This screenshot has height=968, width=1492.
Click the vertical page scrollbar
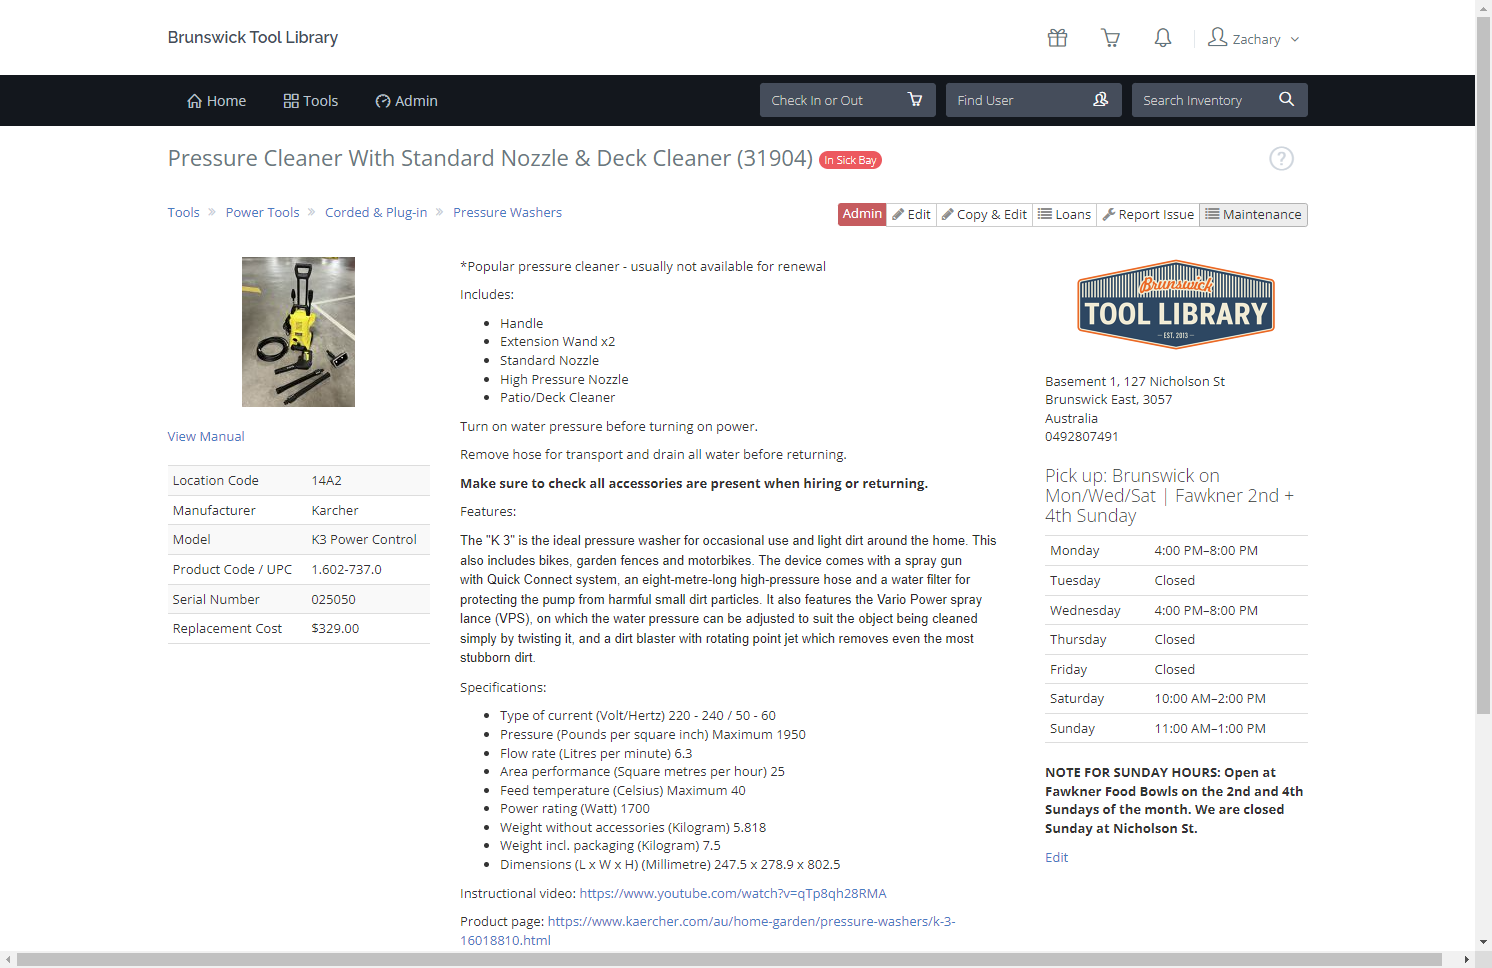coord(1483,365)
